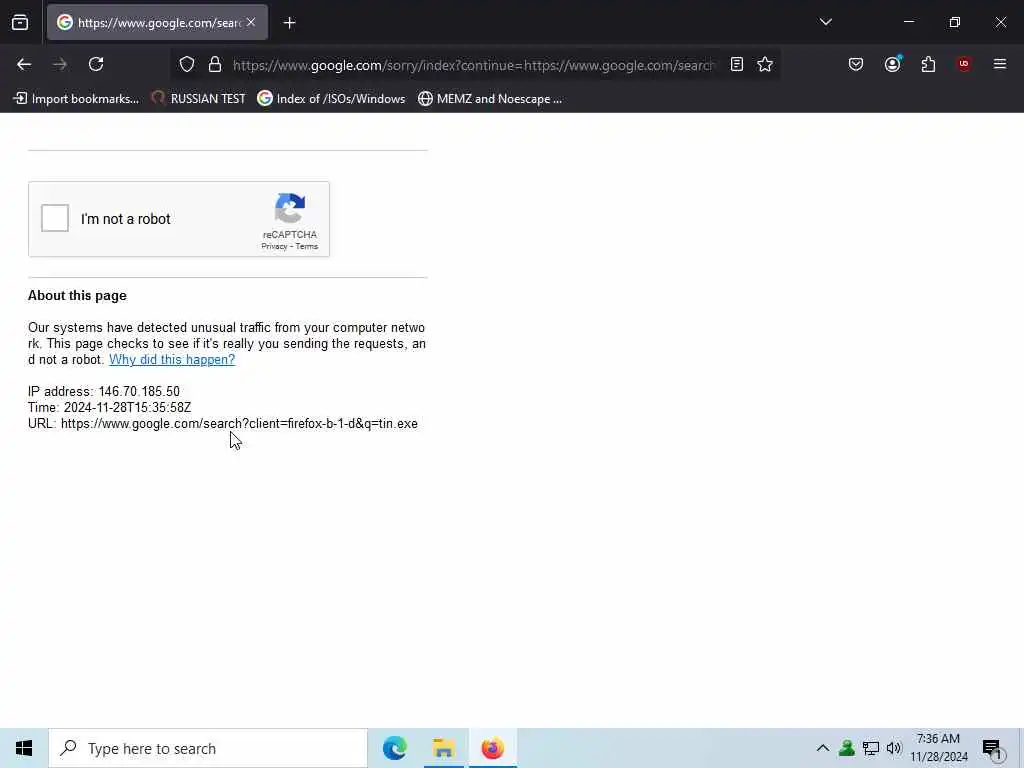
Task: Click the Import bookmarks toolbar item
Action: click(76, 99)
